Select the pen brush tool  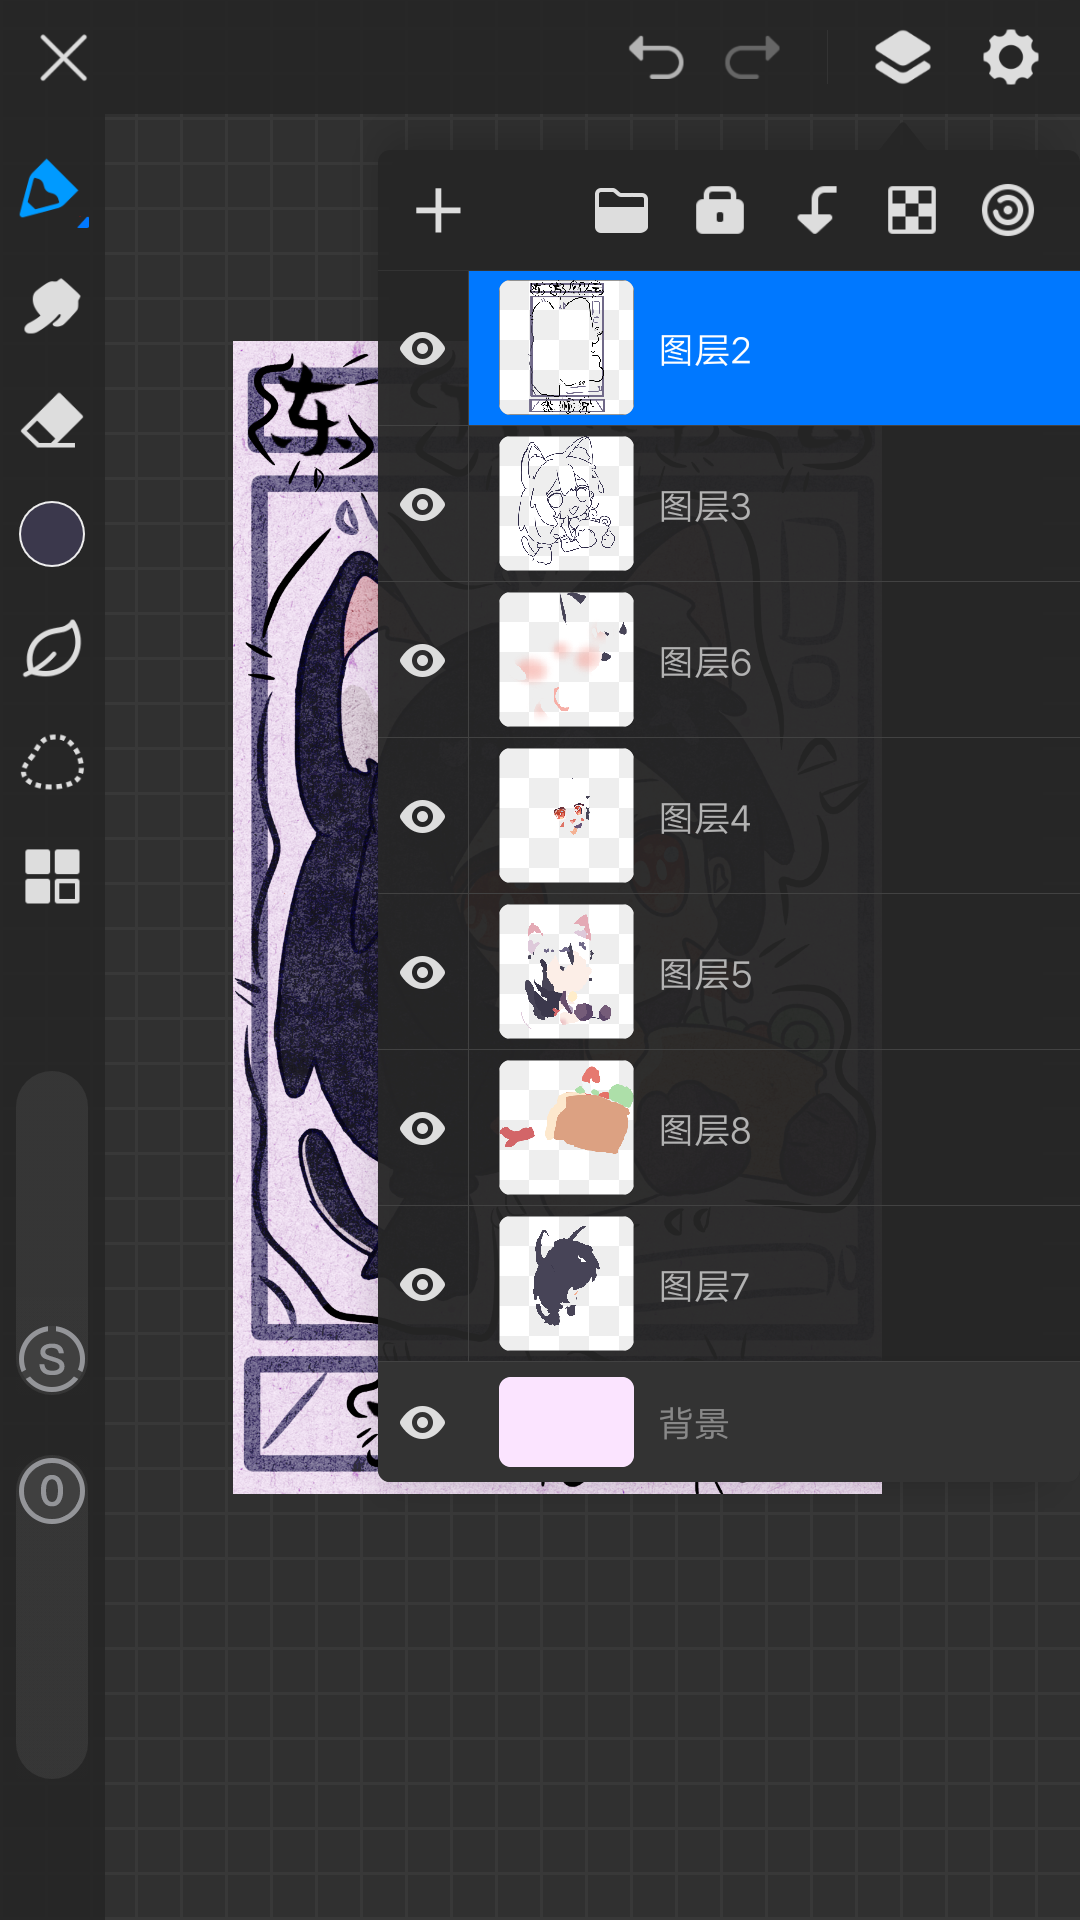coord(49,189)
